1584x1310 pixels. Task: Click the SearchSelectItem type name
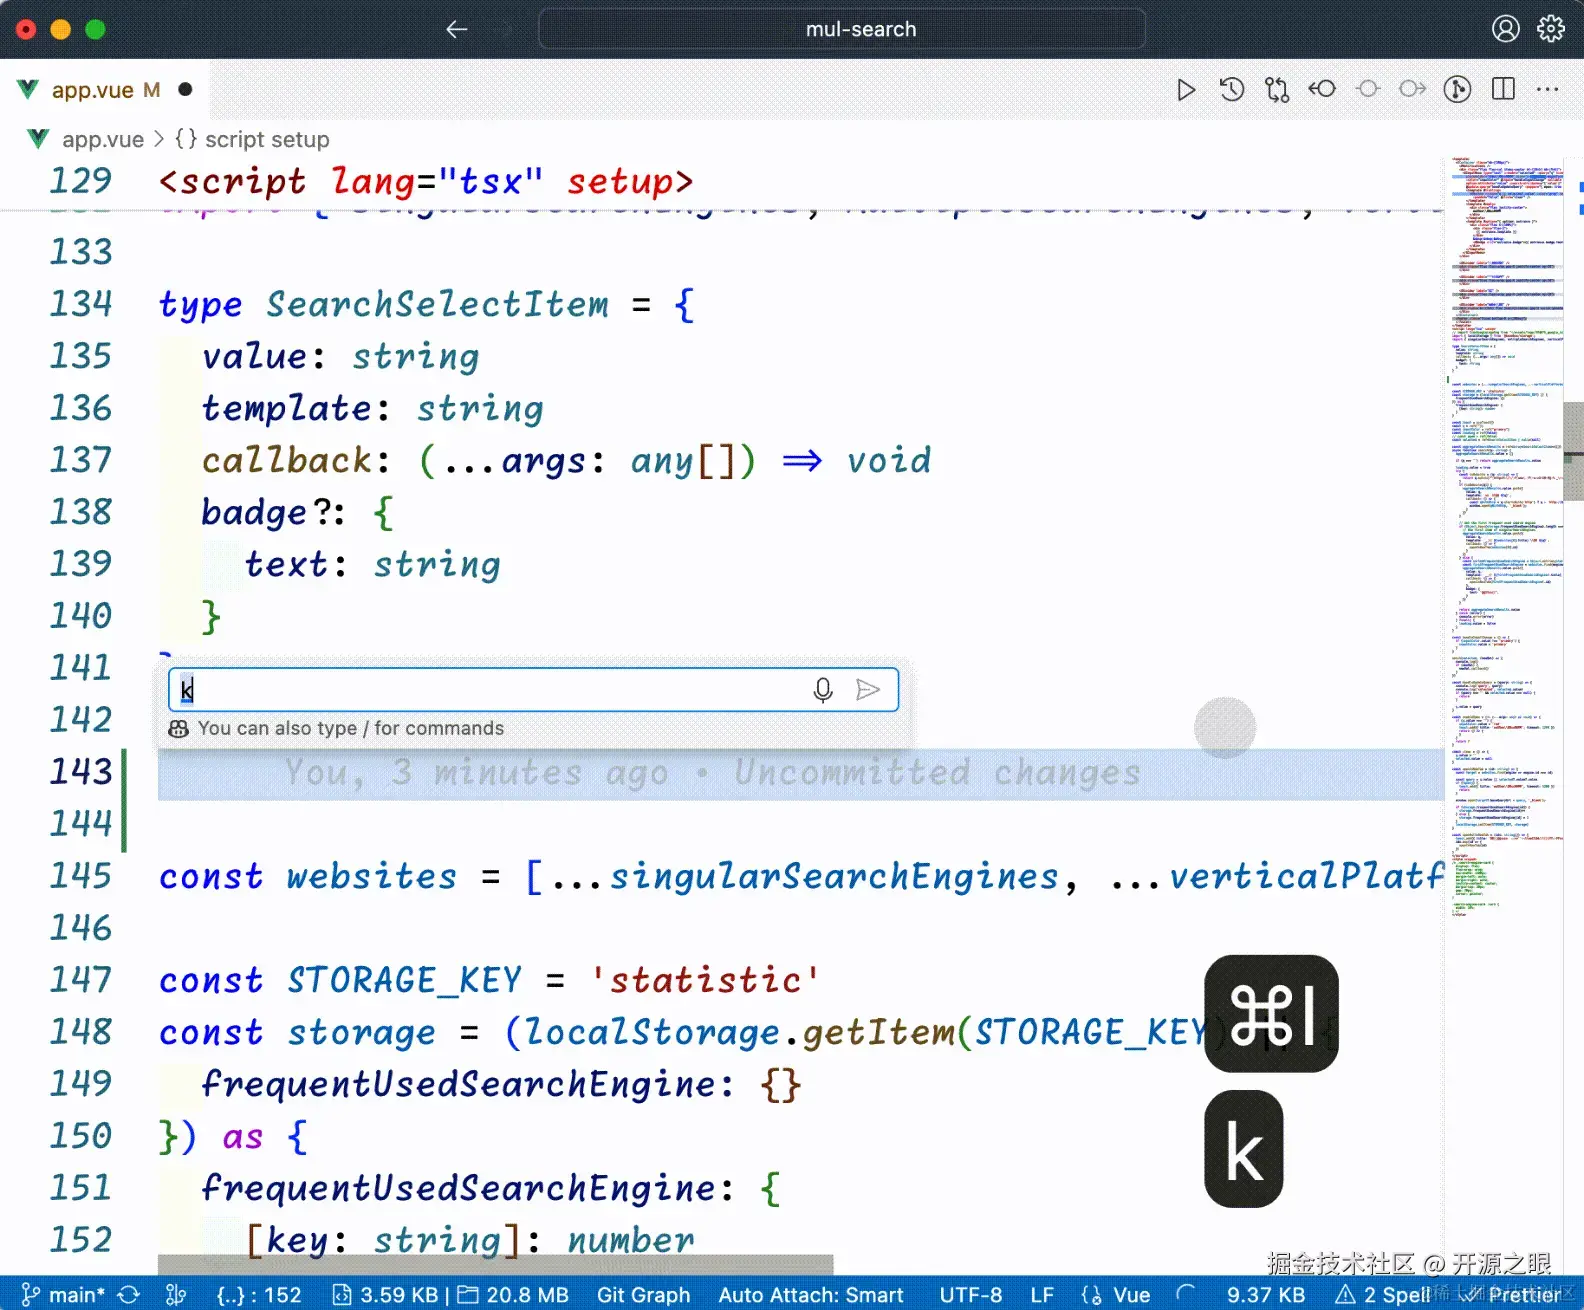(x=437, y=304)
